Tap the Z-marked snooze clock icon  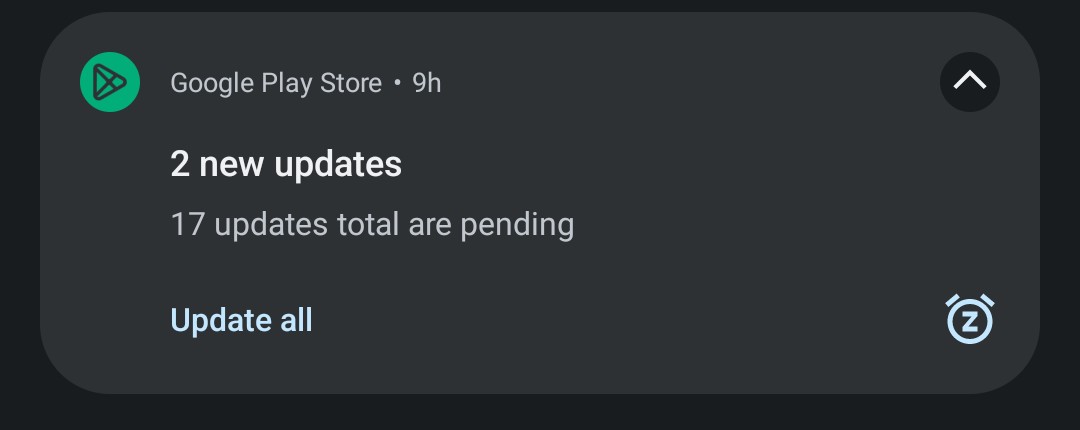coord(970,318)
